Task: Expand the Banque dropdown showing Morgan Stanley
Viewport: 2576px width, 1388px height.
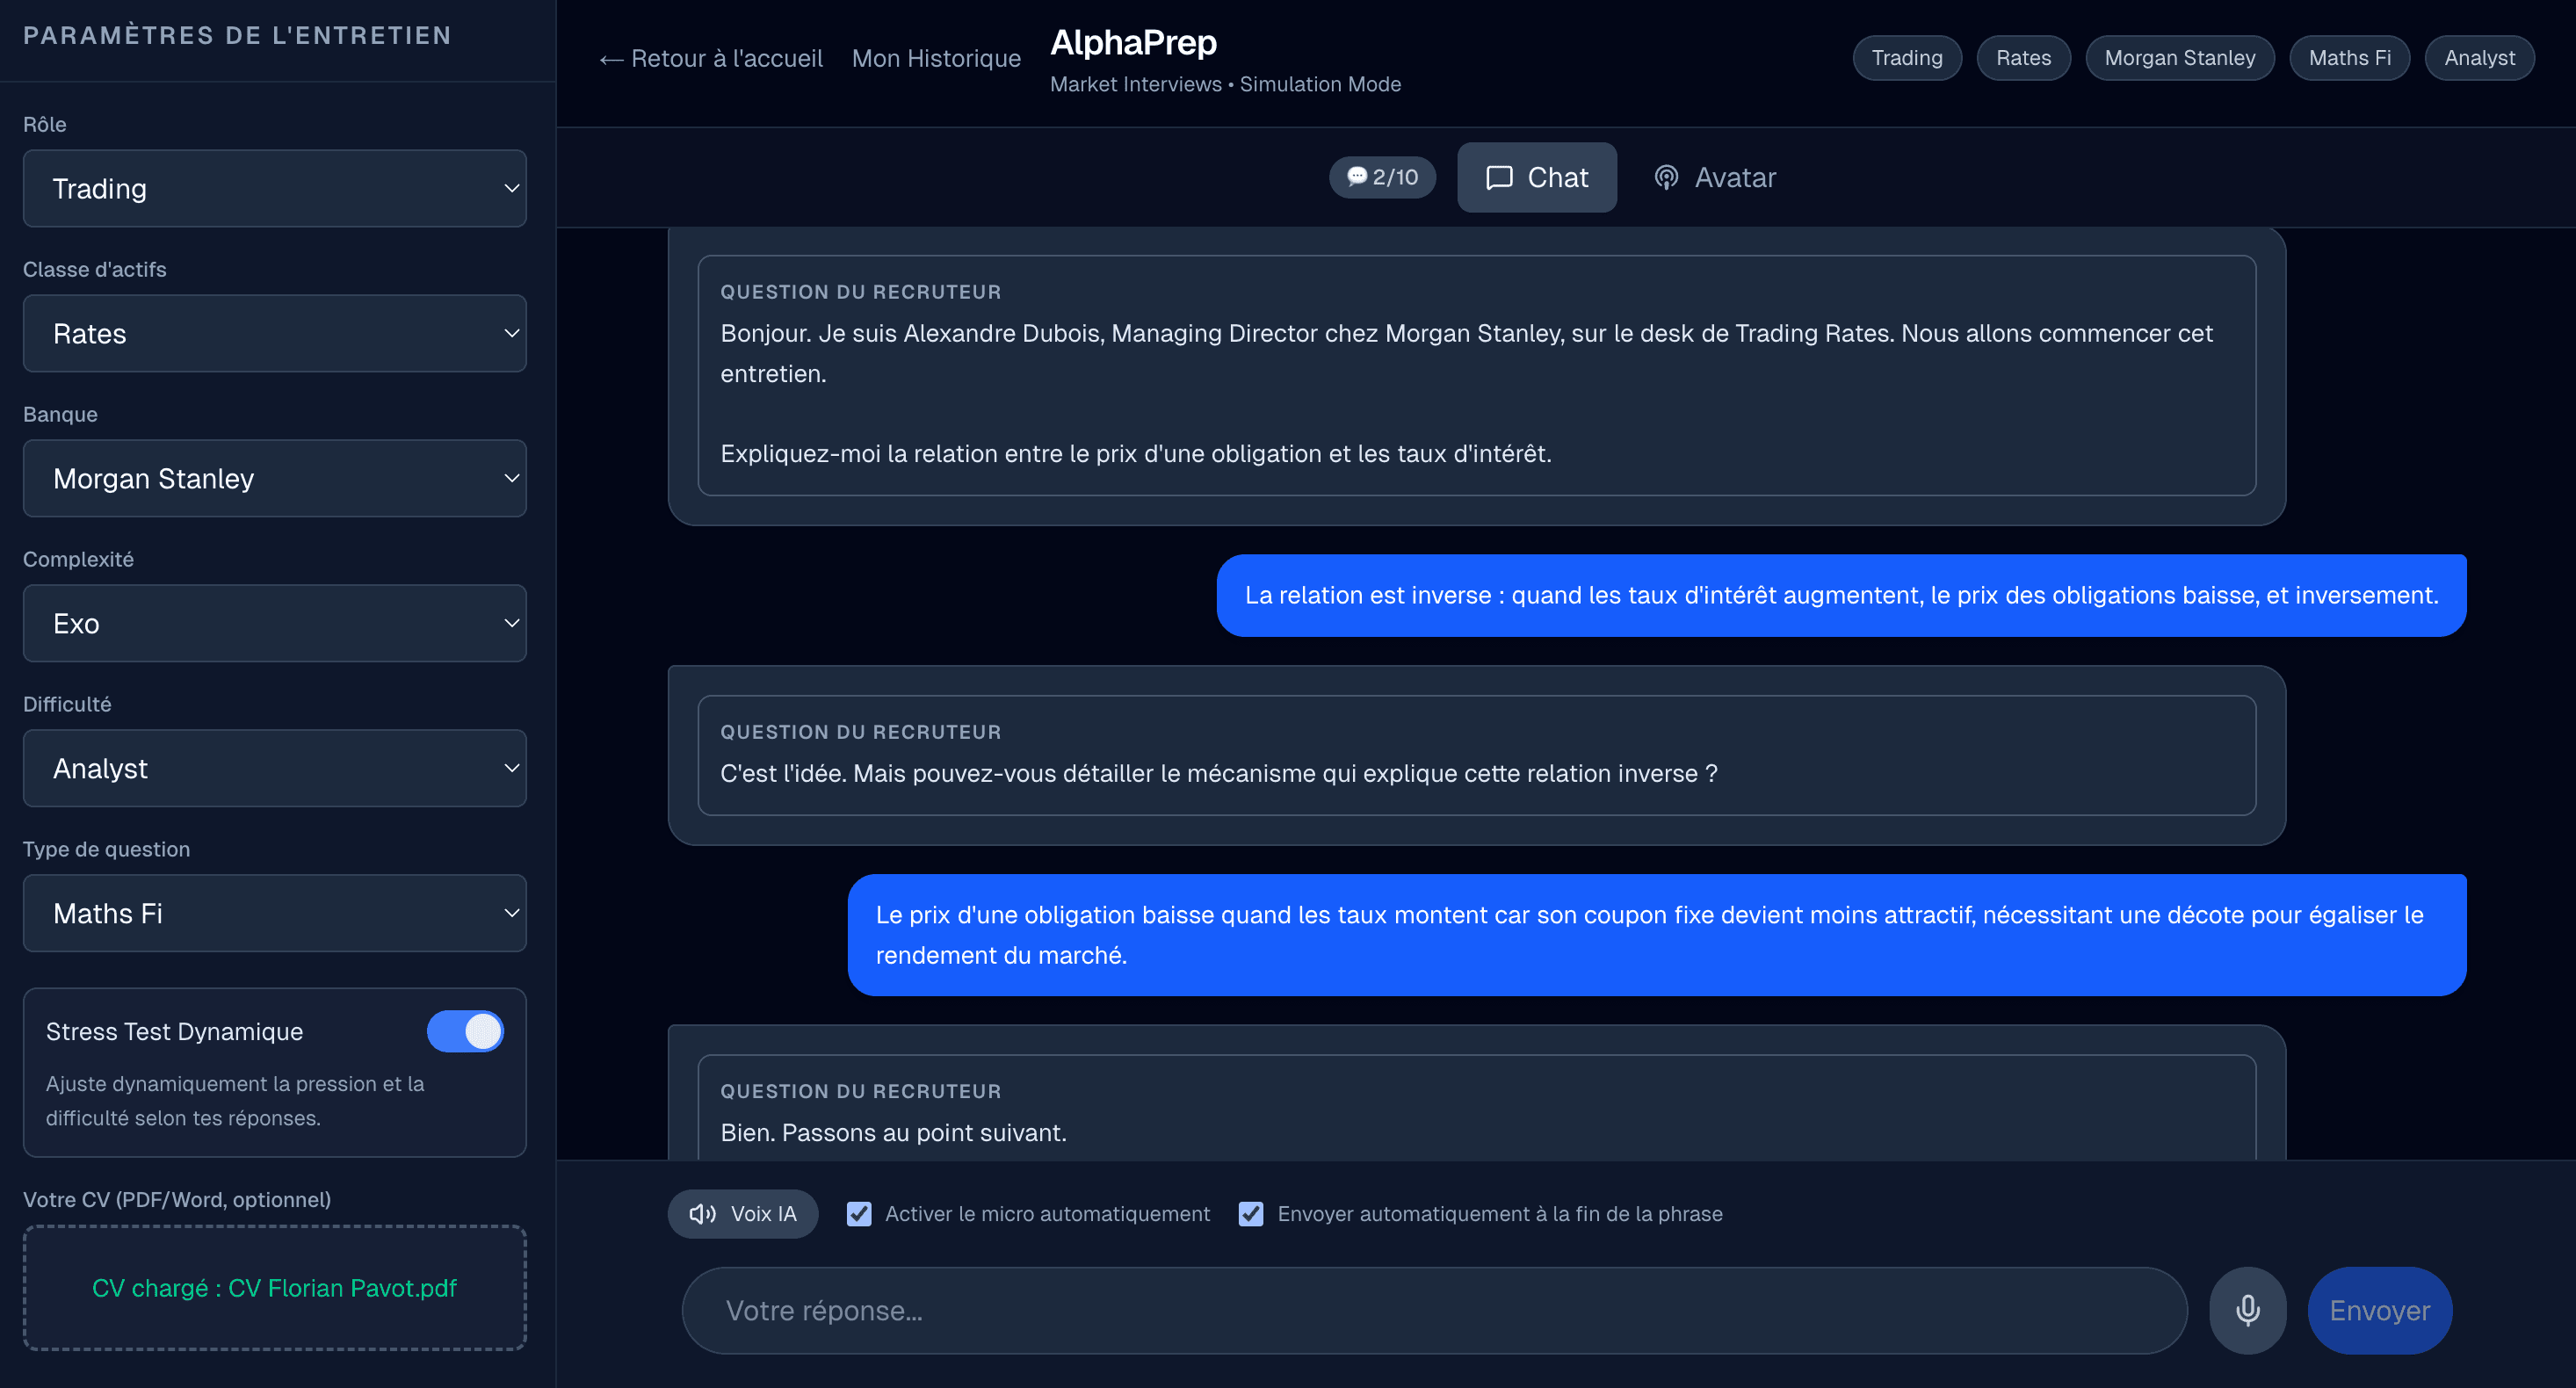Action: 274,478
